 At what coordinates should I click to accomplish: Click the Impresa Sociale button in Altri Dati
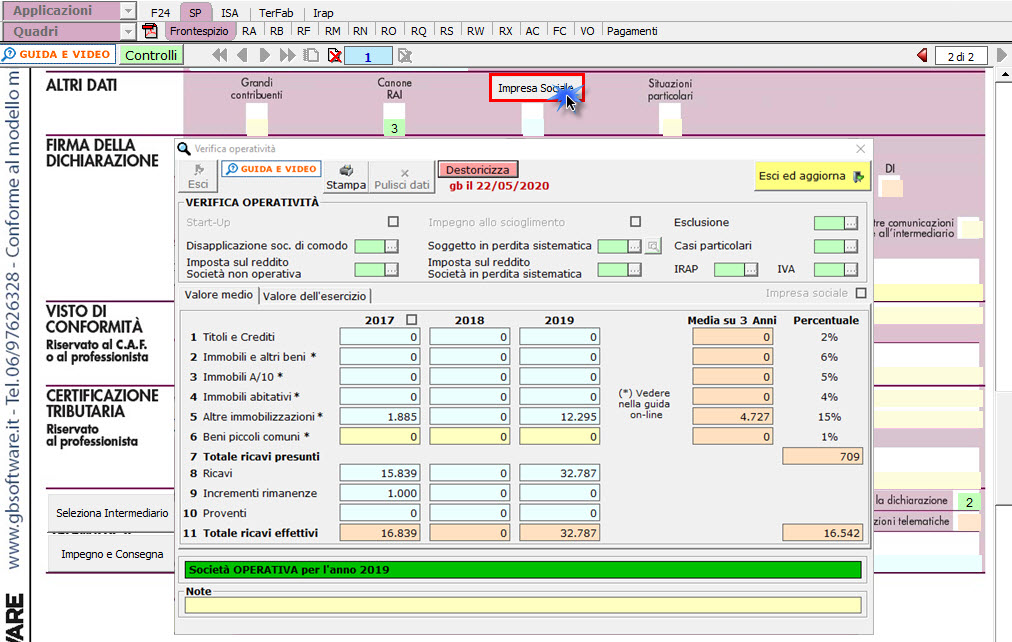coord(536,88)
